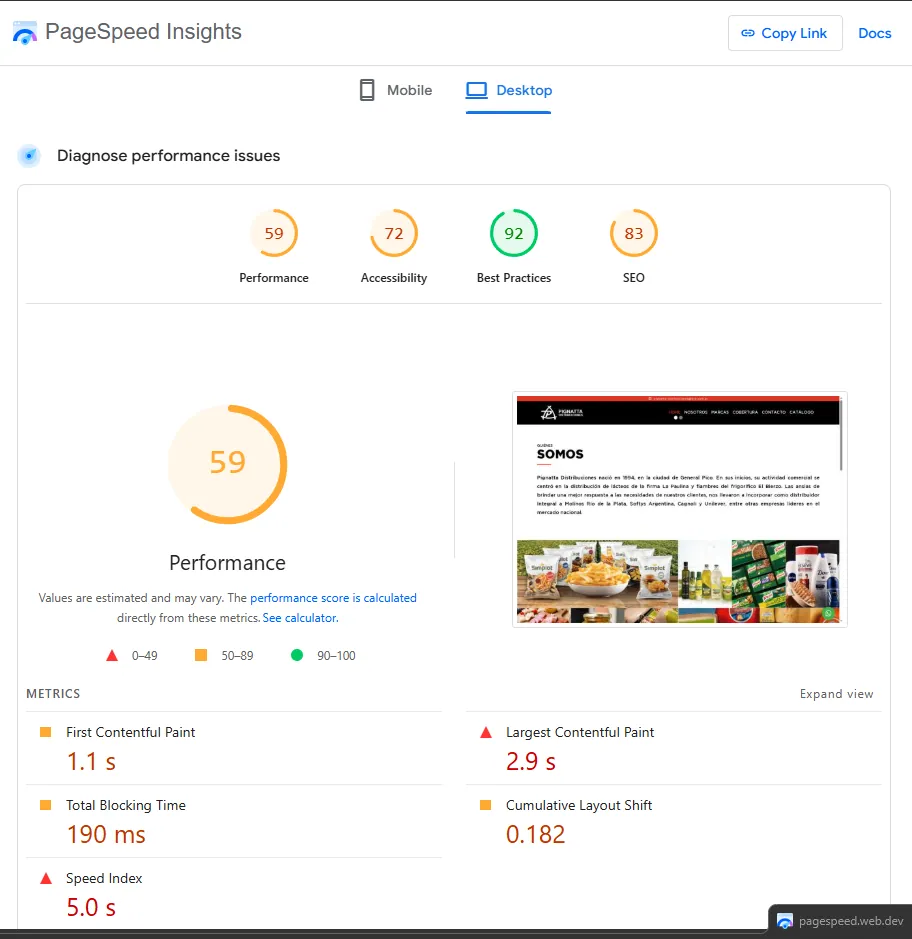Click the 5.0 s value
Image resolution: width=912 pixels, height=939 pixels.
[91, 908]
